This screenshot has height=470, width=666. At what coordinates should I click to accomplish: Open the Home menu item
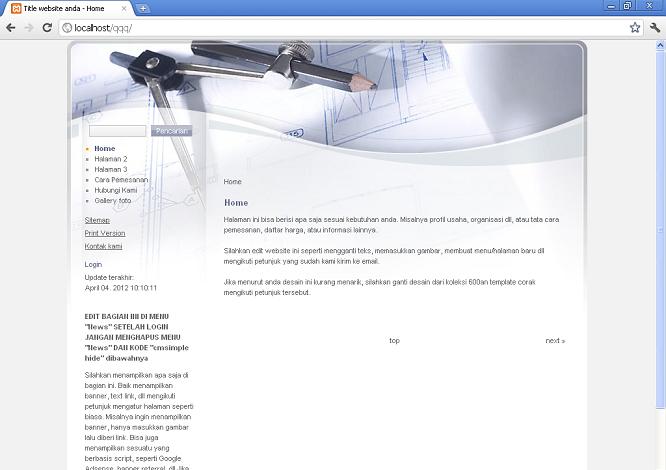(x=104, y=149)
